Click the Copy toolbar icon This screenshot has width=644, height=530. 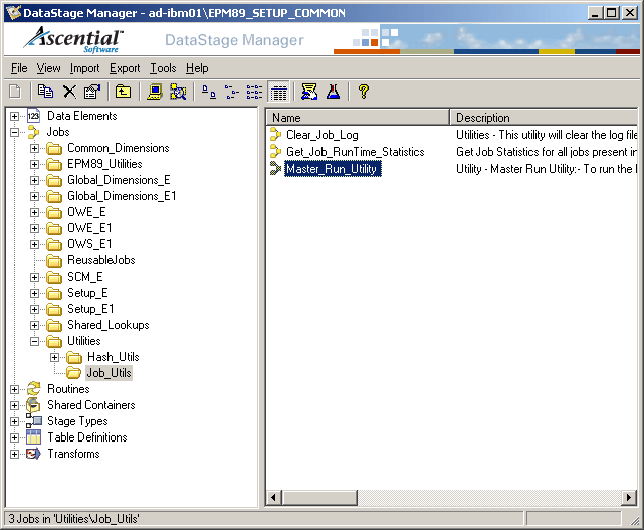pos(45,91)
